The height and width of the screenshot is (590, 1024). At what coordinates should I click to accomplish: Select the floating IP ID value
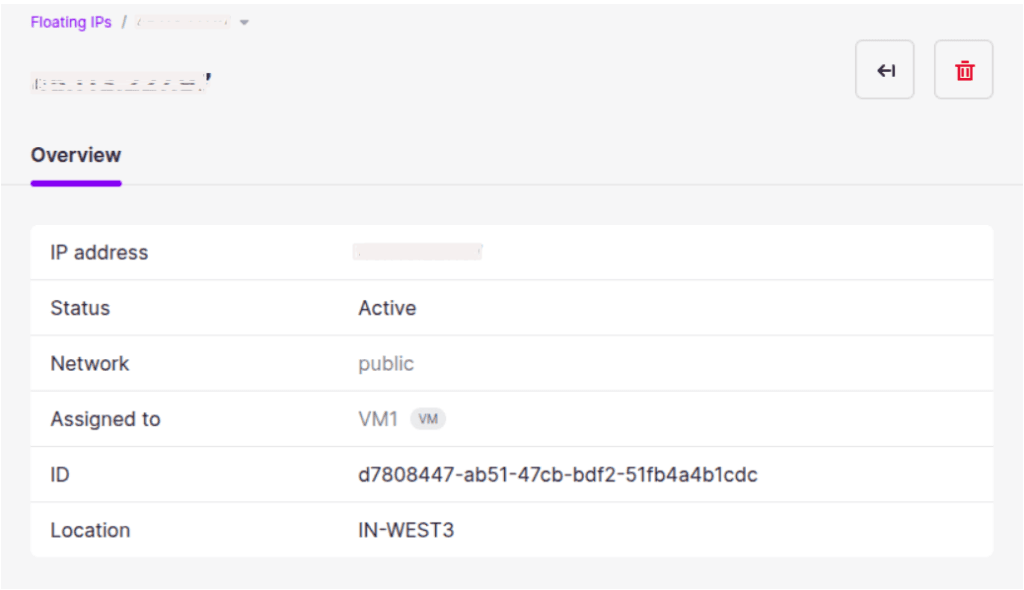pyautogui.click(x=558, y=474)
